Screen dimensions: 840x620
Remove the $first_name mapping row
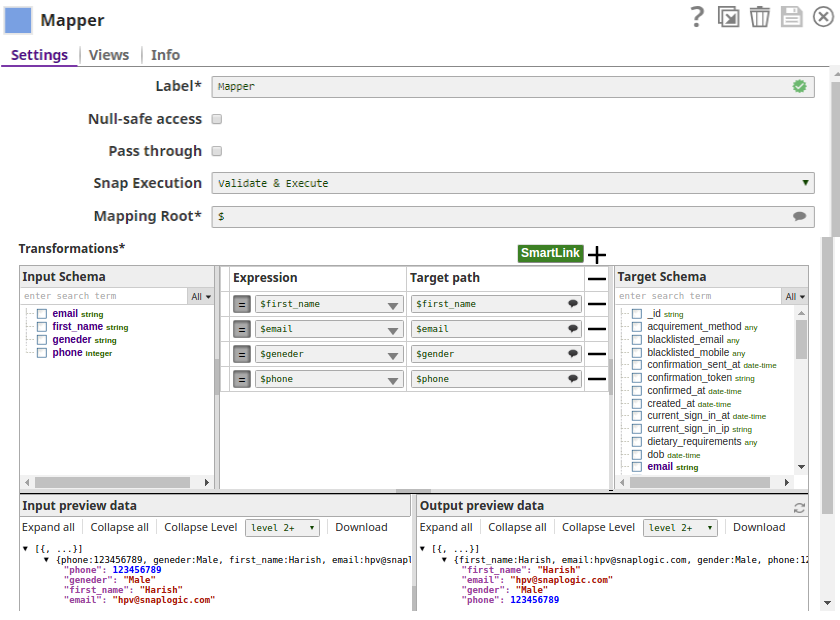pos(596,304)
